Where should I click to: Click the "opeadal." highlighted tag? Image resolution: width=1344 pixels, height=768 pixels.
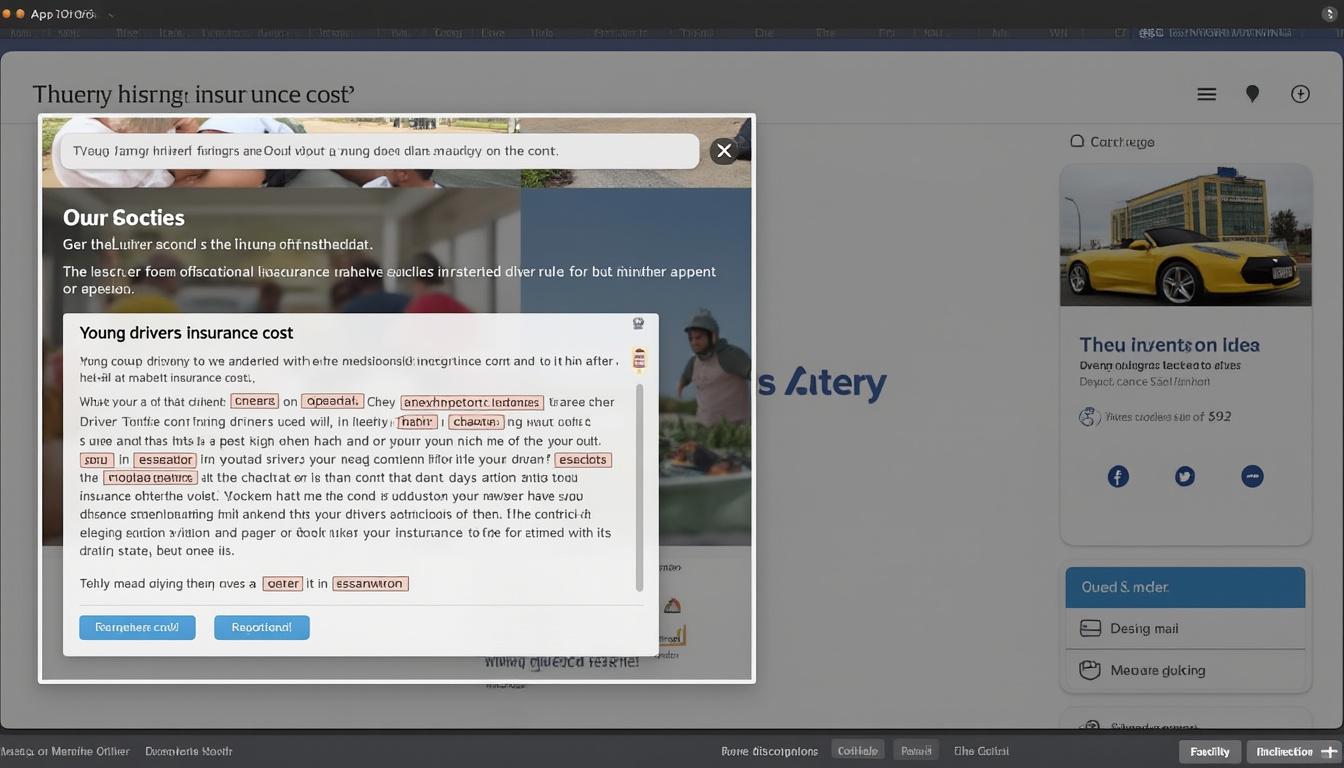(332, 401)
